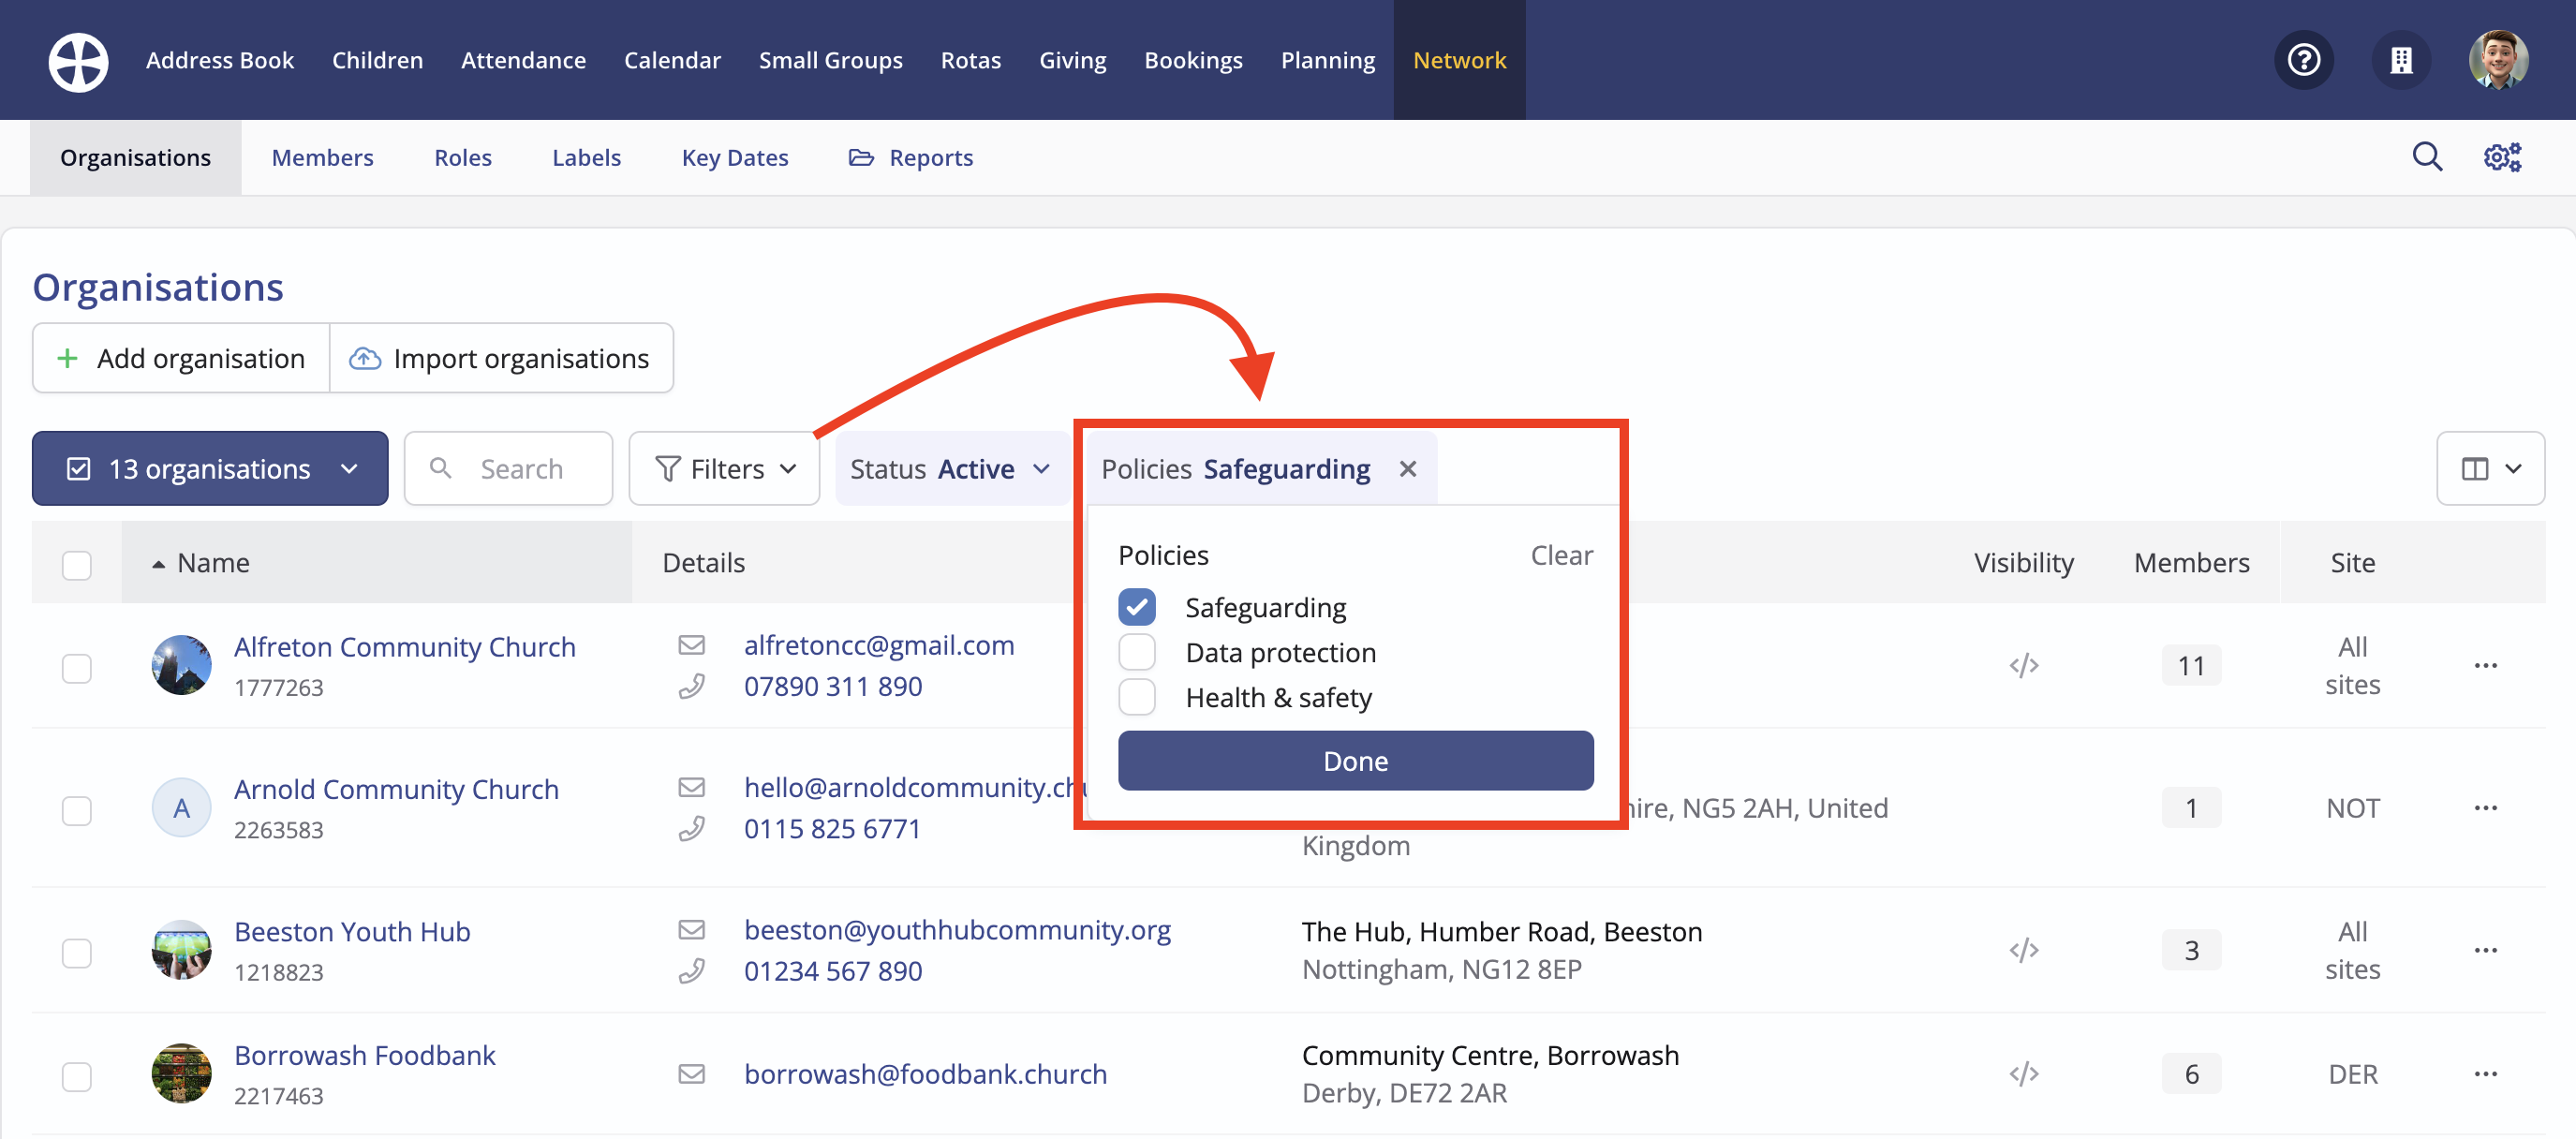Click the 11 members badge for Alfreton
2576x1139 pixels.
click(x=2191, y=666)
